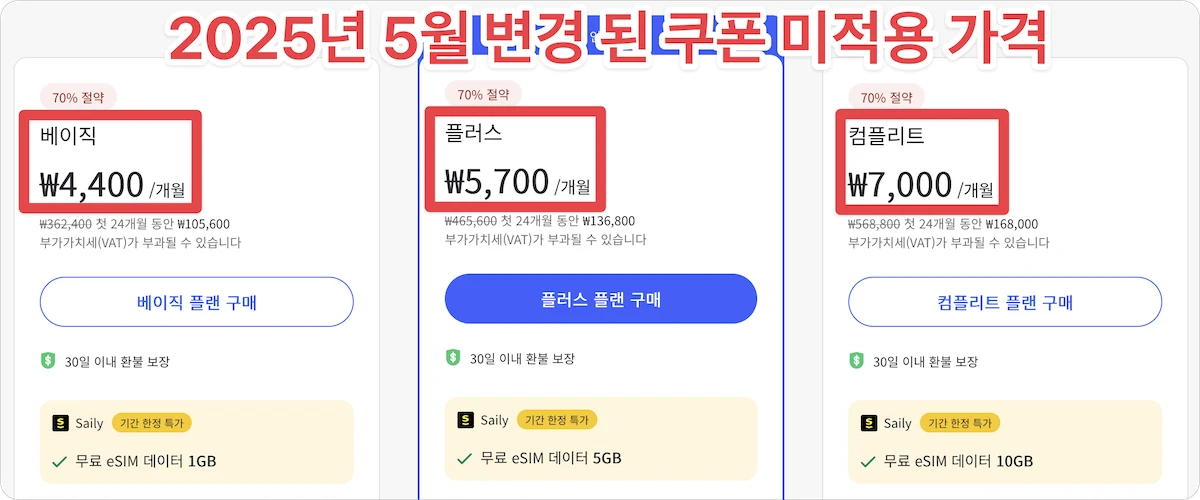Viewport: 1200px width, 500px height.
Task: Click the 기간 한정 특가 badge in 컴플리트 card
Action: point(960,423)
